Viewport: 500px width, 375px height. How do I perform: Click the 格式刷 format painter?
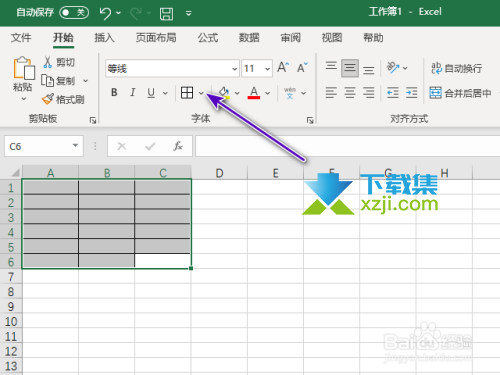[63, 99]
